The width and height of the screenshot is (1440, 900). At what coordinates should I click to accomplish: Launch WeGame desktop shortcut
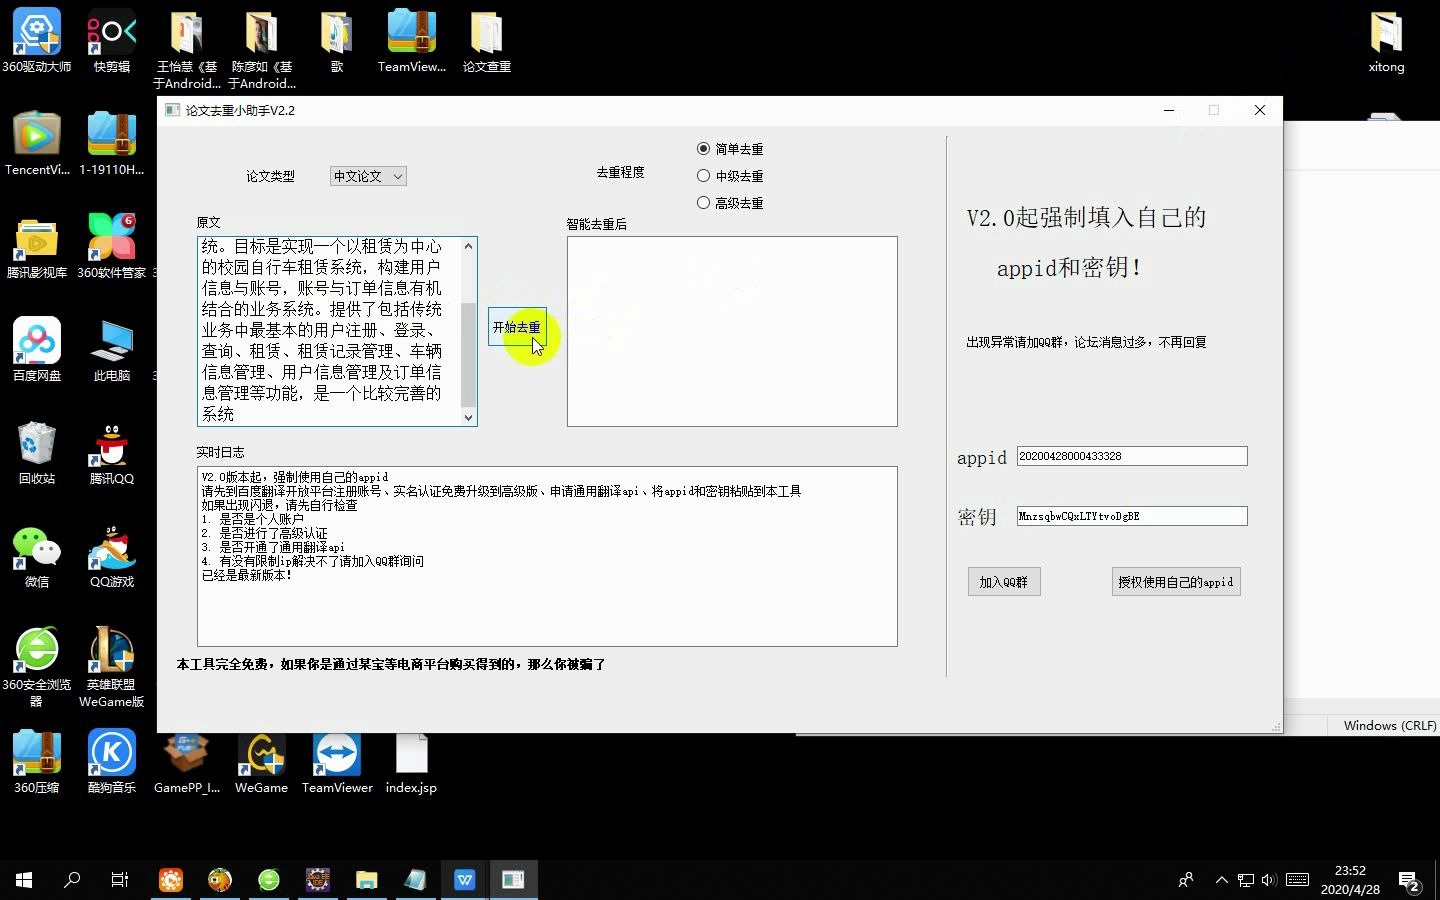pos(262,764)
